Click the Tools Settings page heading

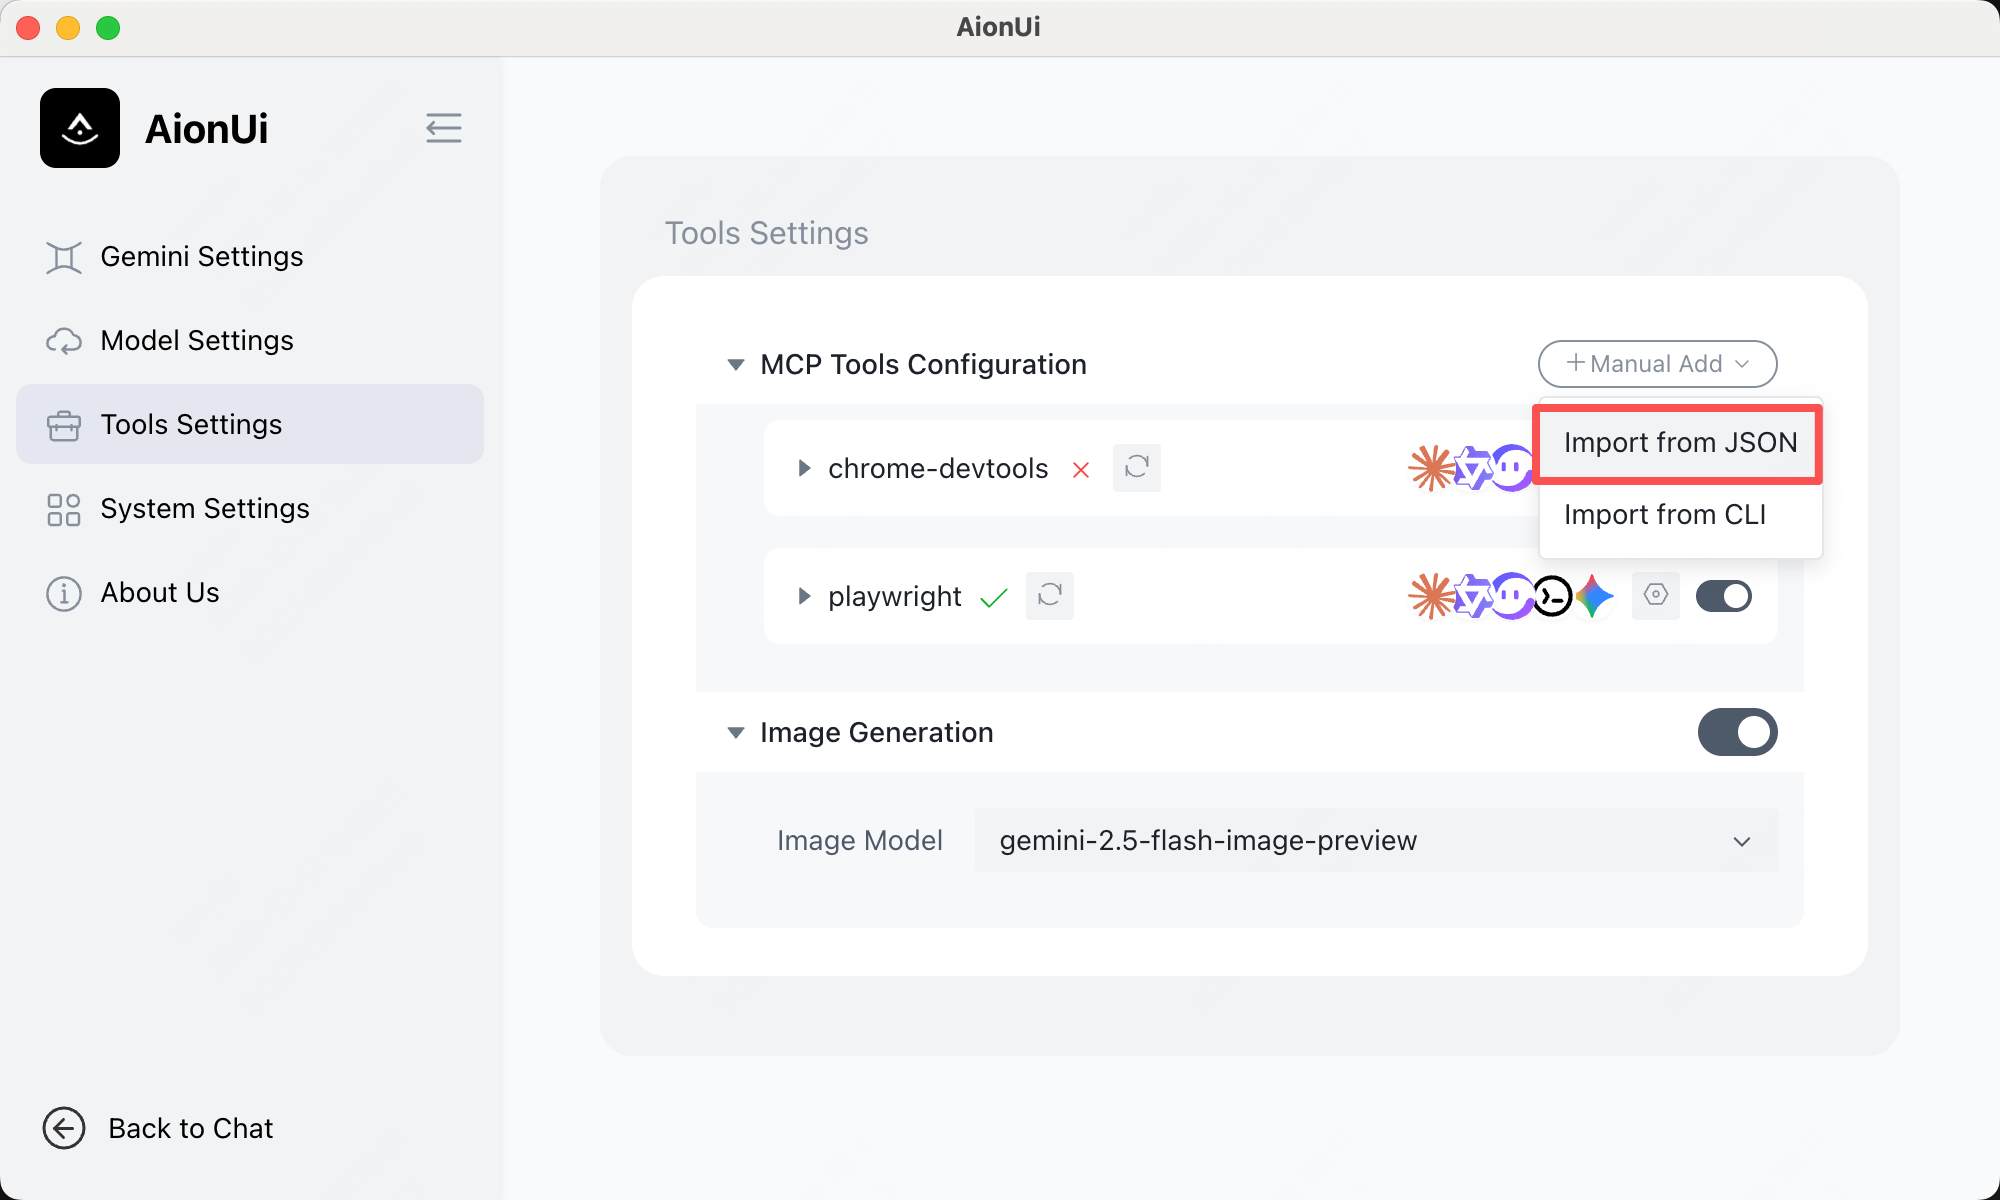tap(767, 233)
